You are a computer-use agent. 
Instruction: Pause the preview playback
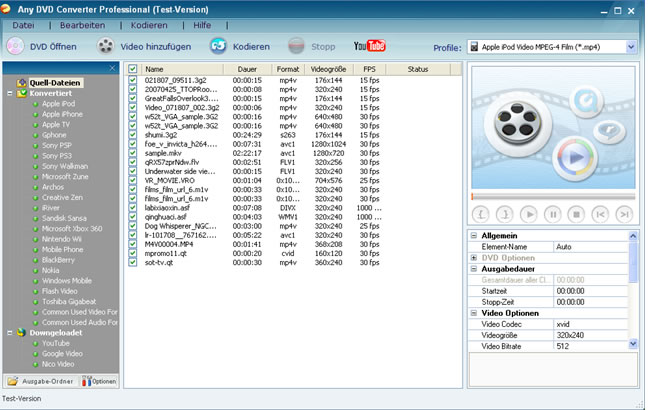point(553,214)
